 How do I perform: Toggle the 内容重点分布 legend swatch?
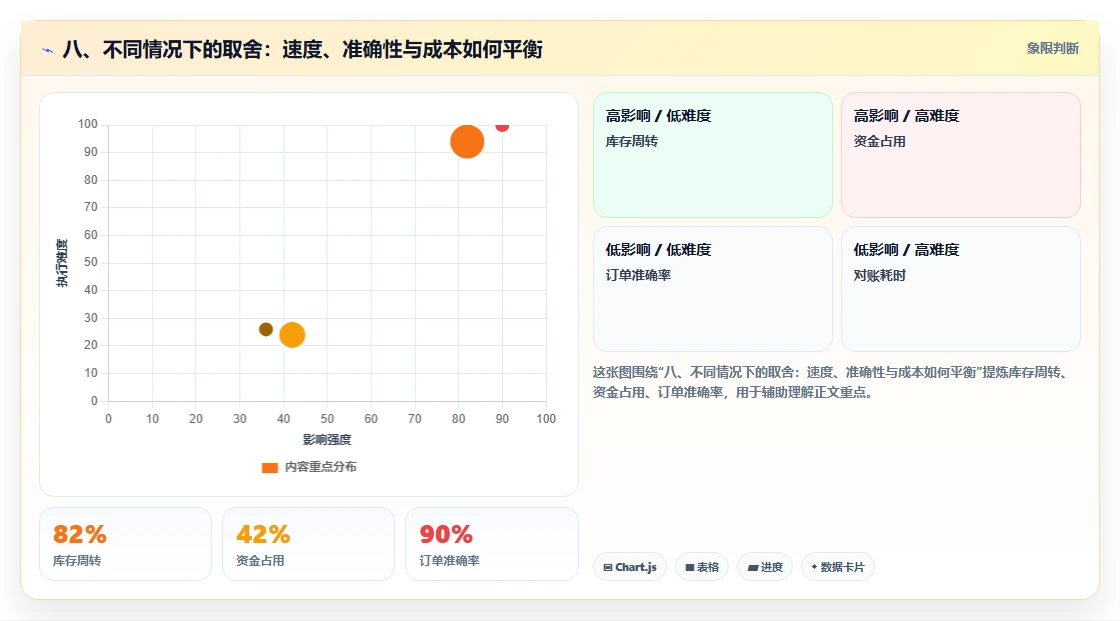269,467
